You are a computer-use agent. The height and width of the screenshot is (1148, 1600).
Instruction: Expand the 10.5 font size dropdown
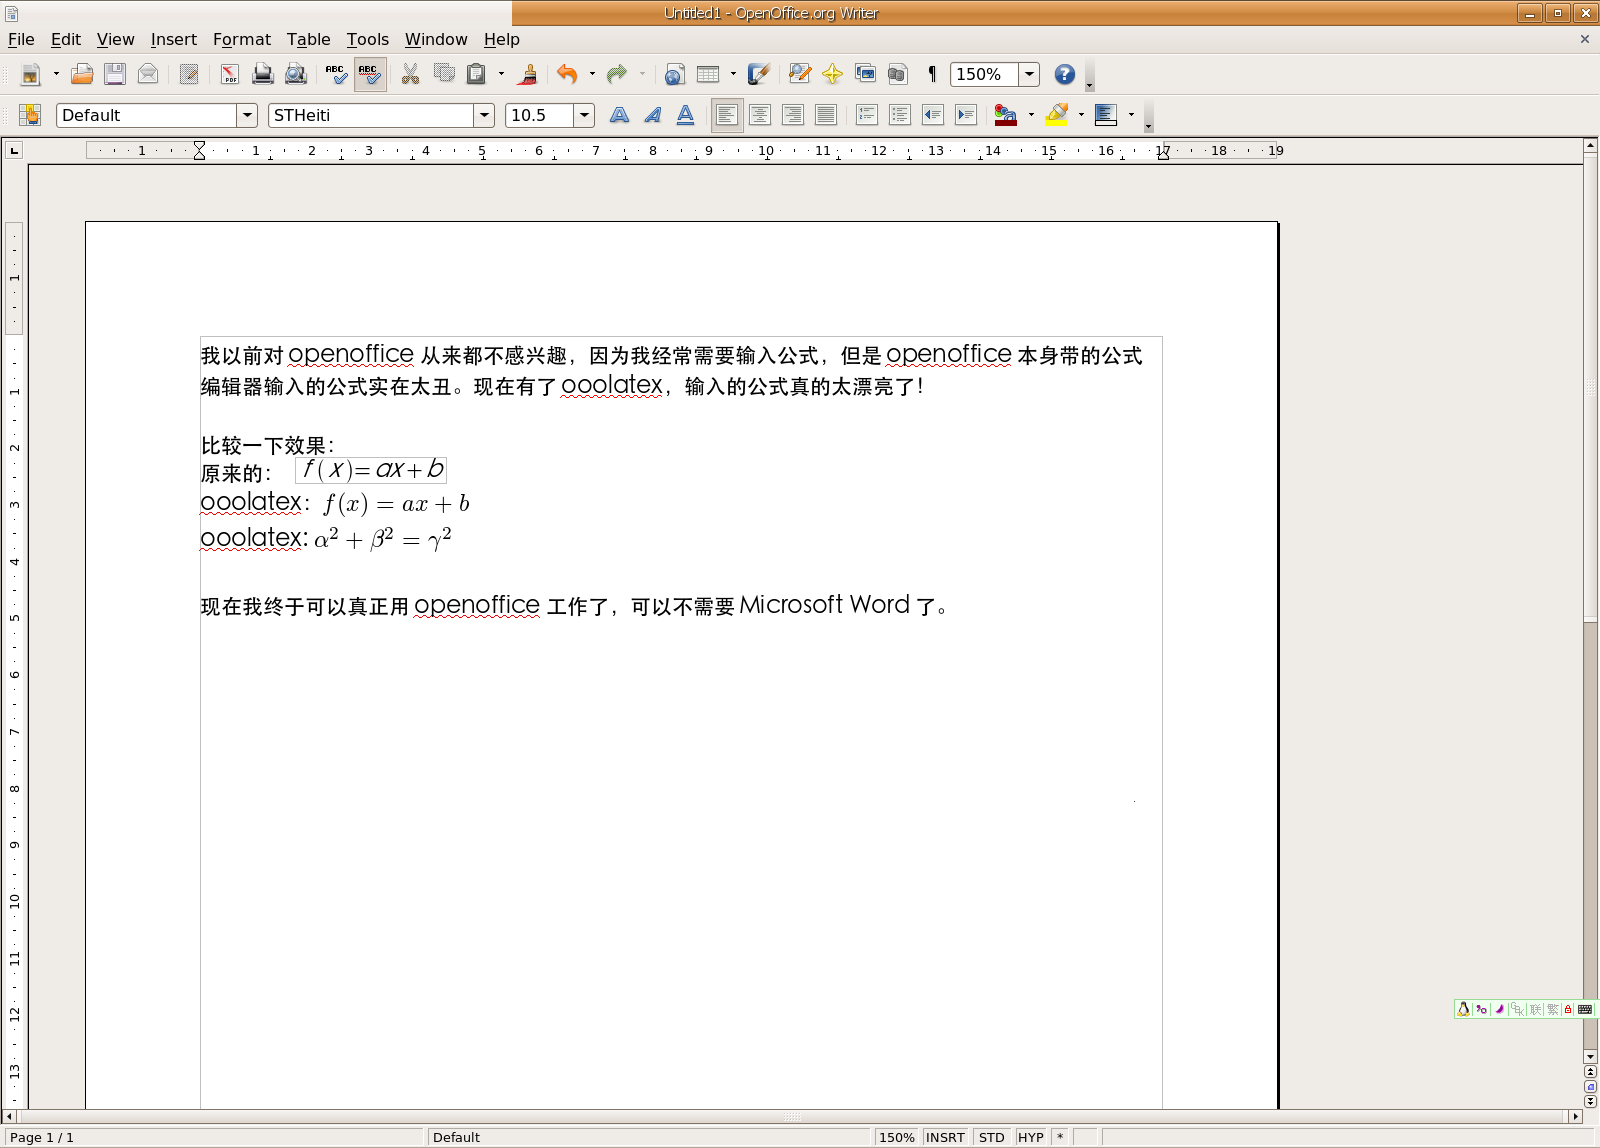pos(584,115)
